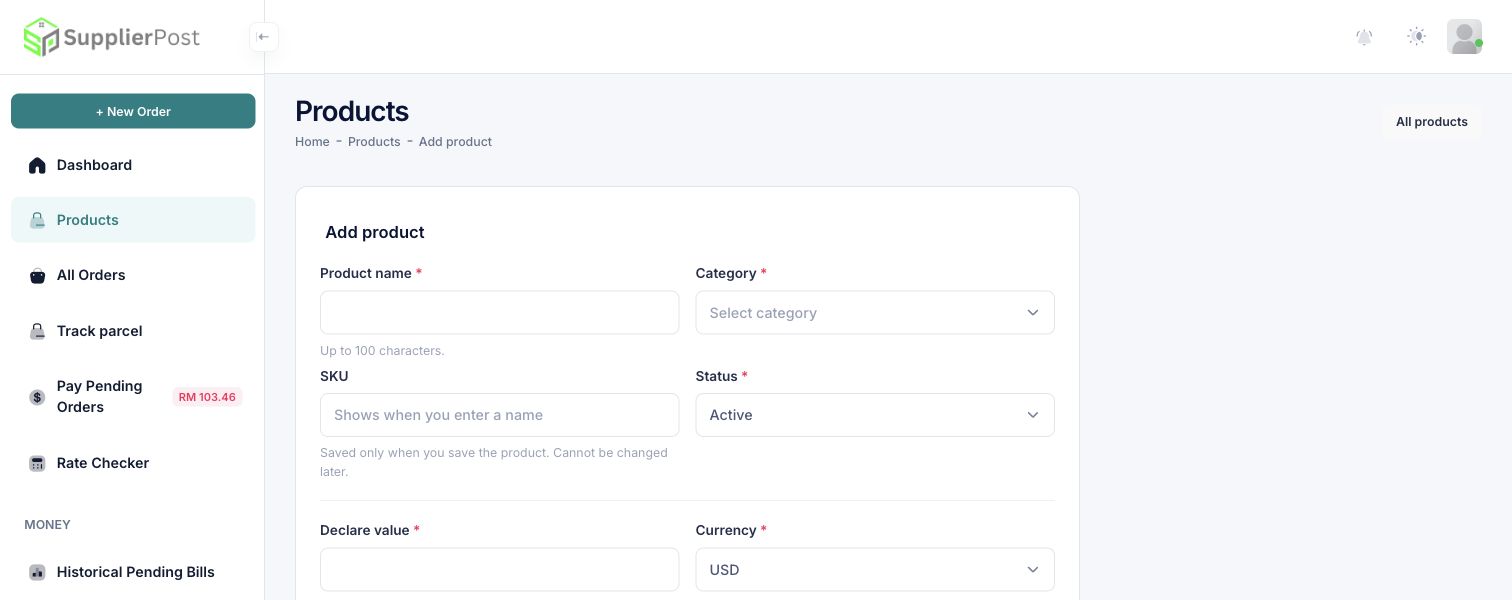
Task: Click the All products button
Action: pos(1431,122)
